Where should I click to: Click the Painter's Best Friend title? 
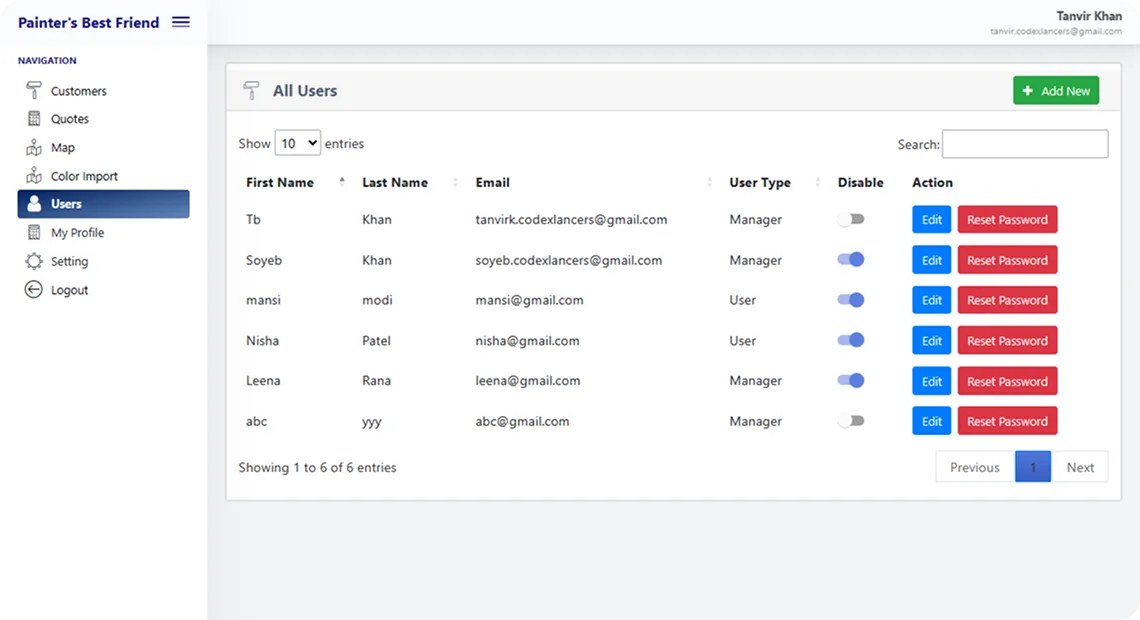click(89, 23)
